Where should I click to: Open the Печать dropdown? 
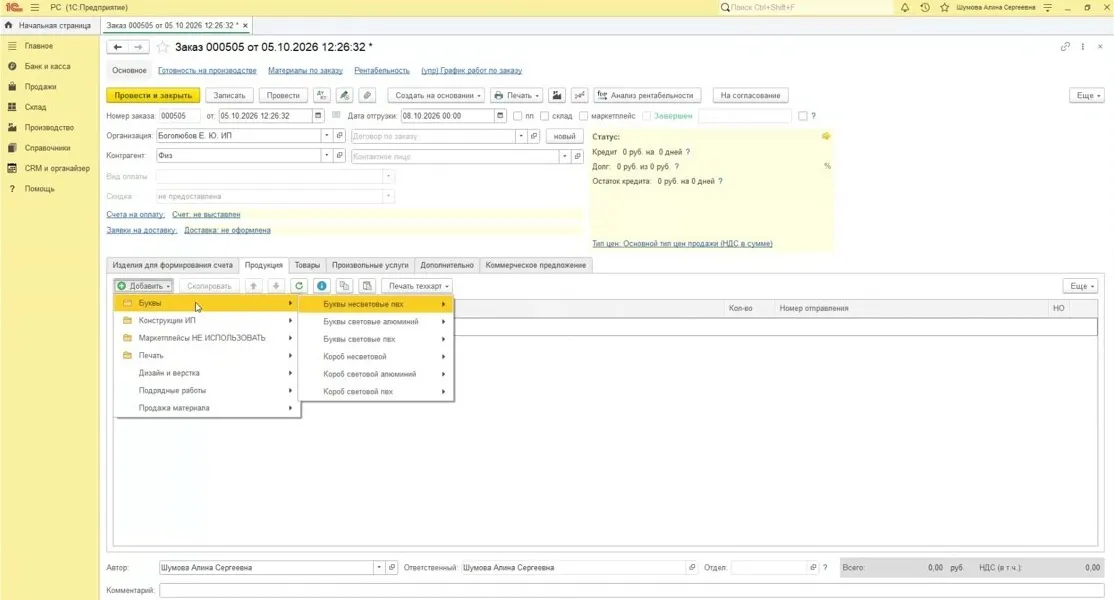click(517, 95)
